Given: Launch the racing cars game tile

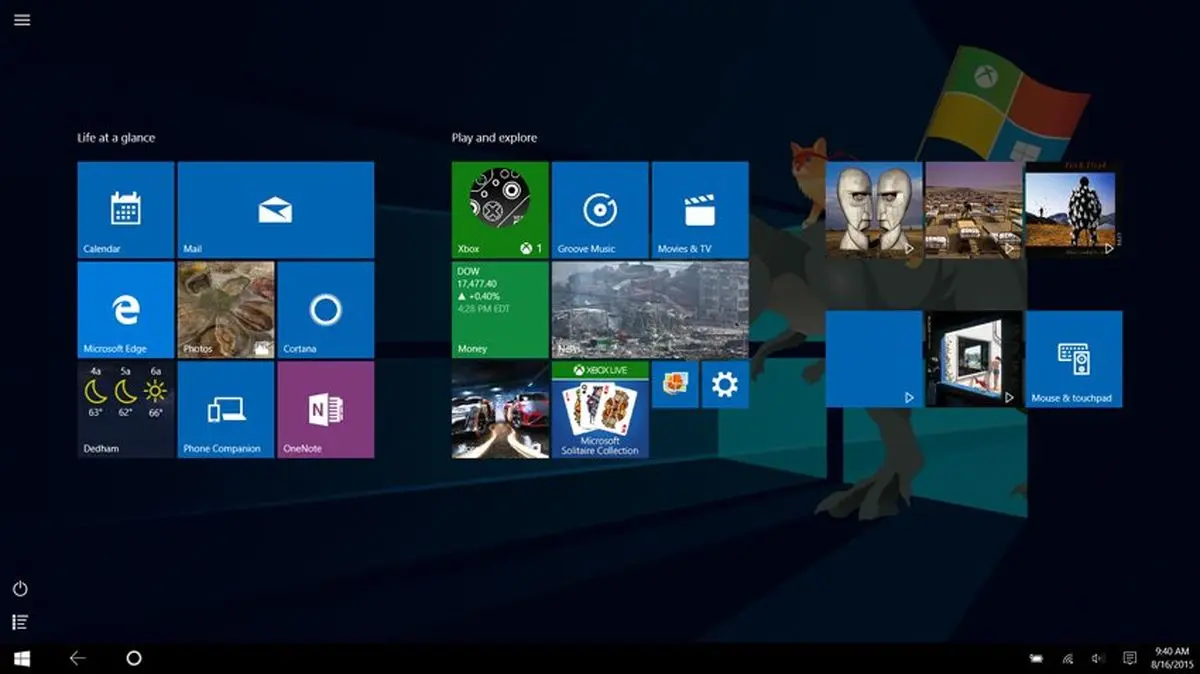Looking at the screenshot, I should click(500, 410).
